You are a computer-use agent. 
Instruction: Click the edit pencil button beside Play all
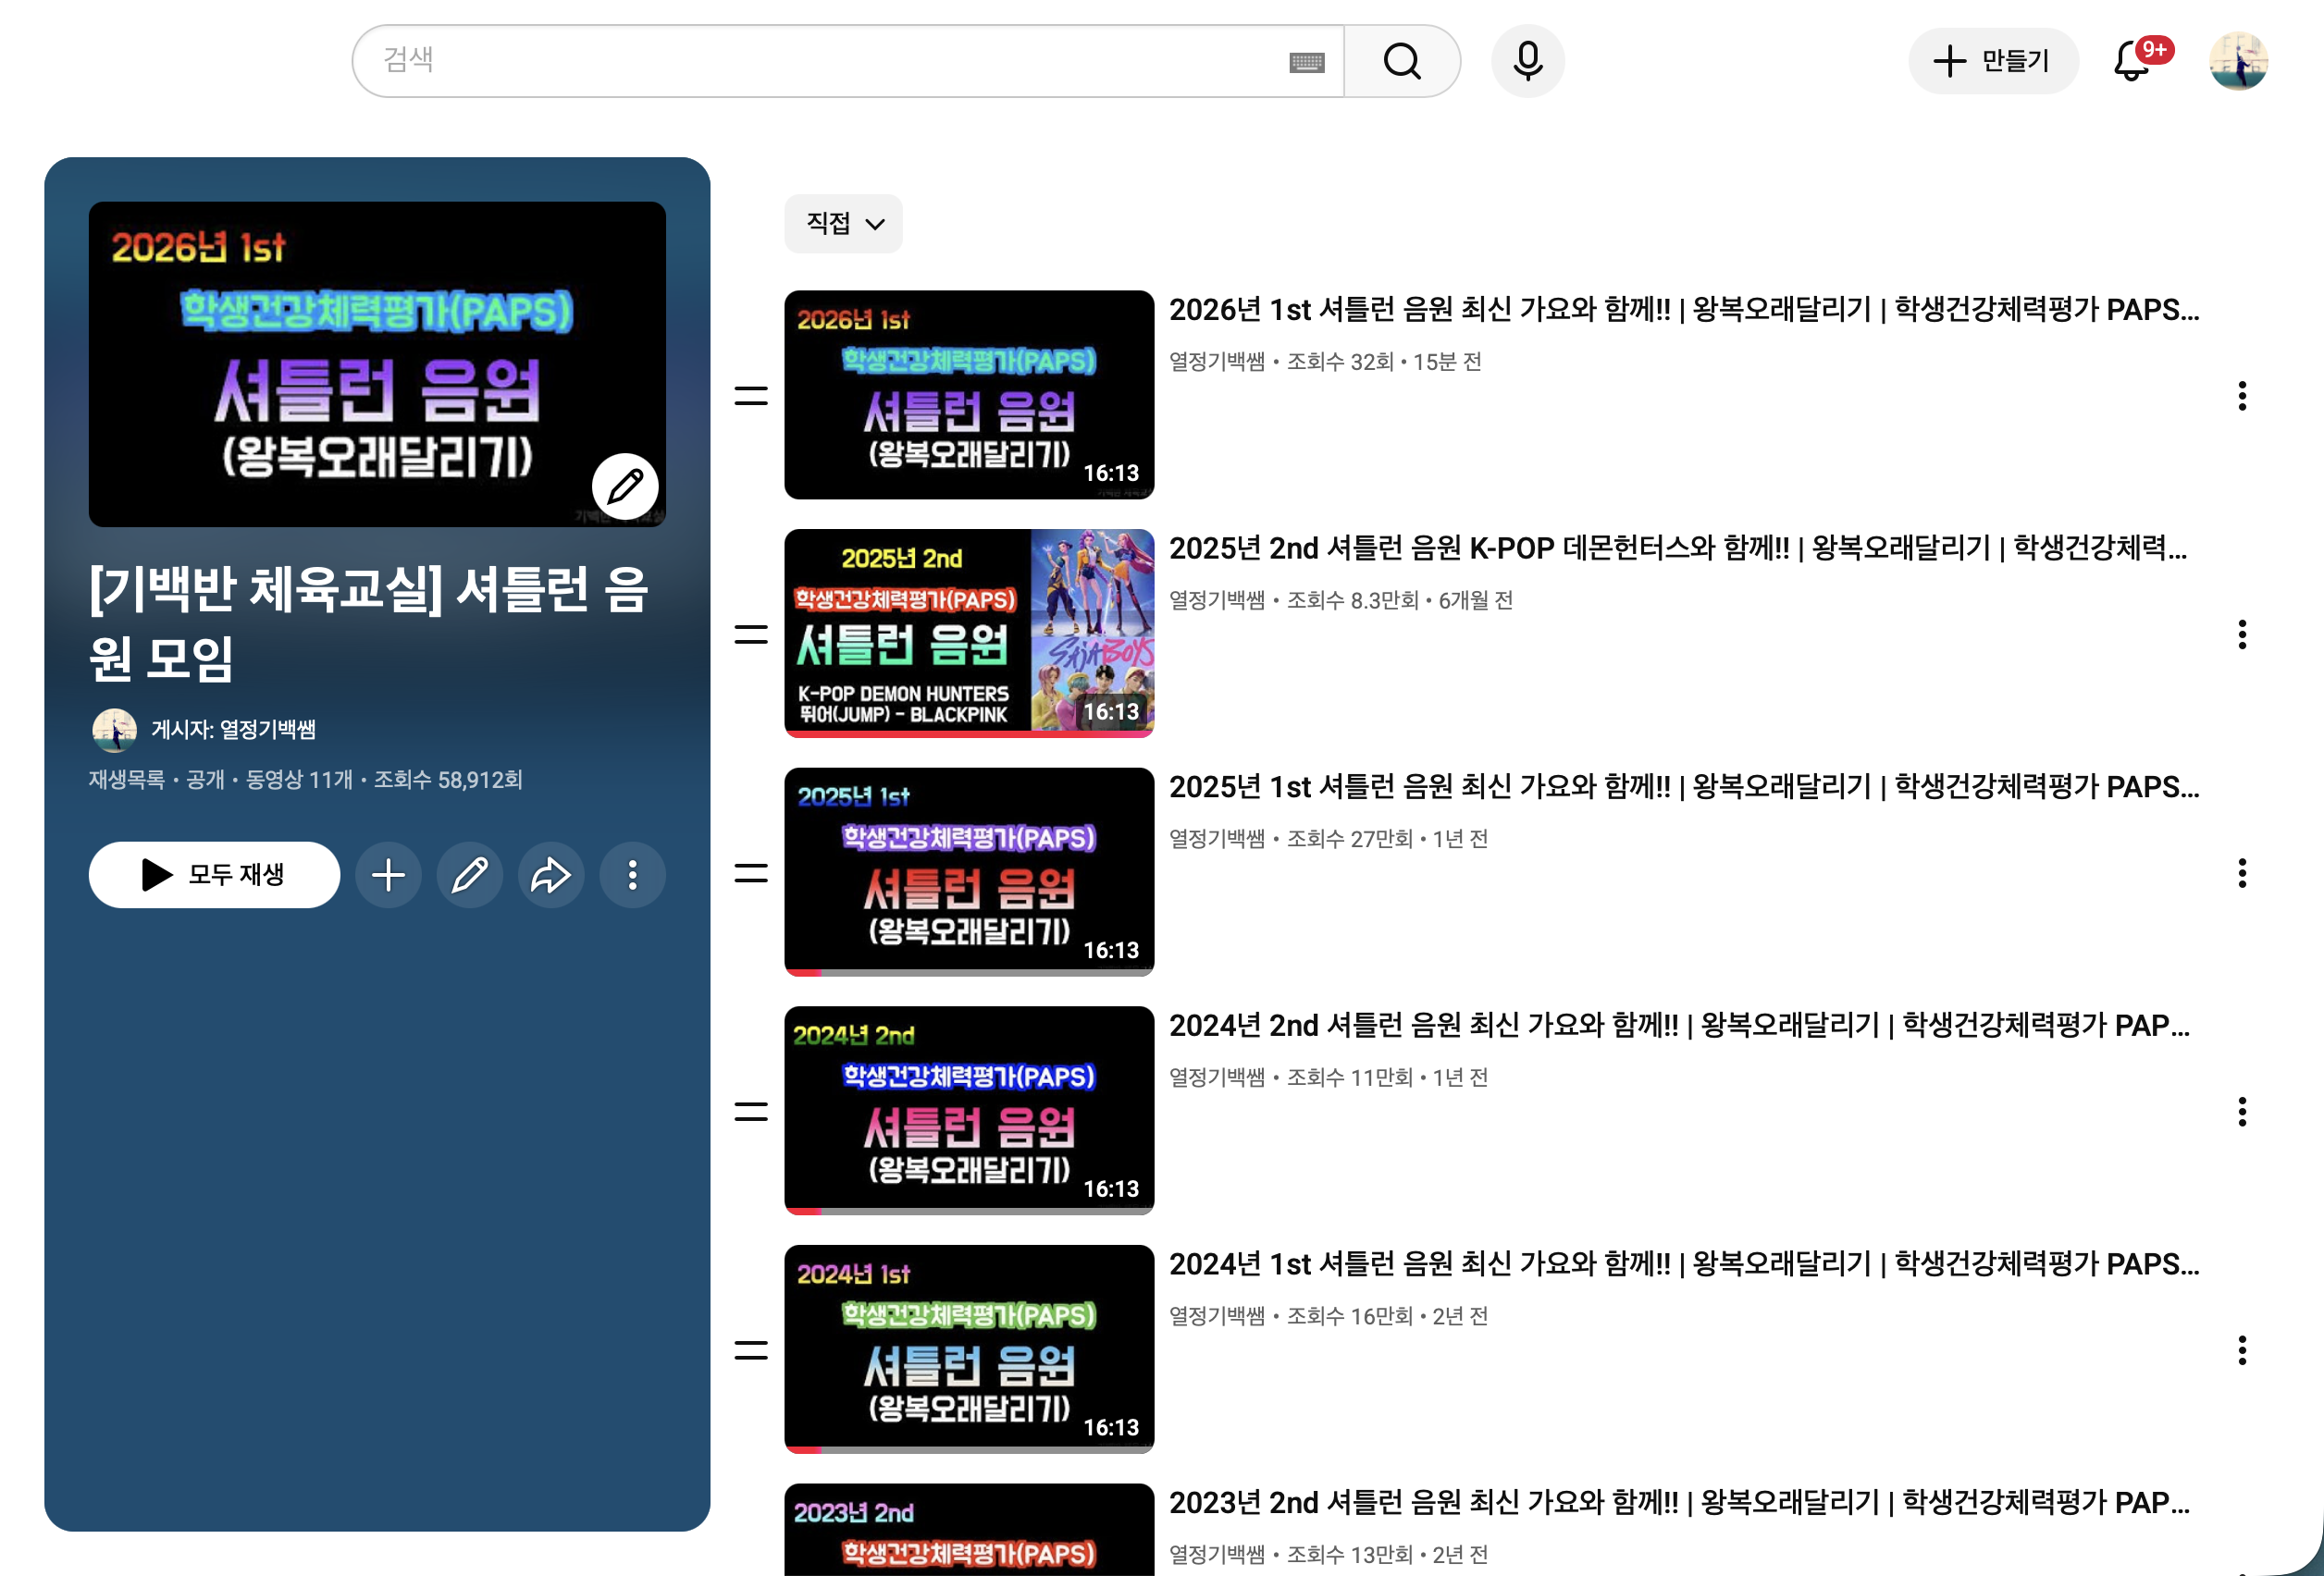(469, 875)
